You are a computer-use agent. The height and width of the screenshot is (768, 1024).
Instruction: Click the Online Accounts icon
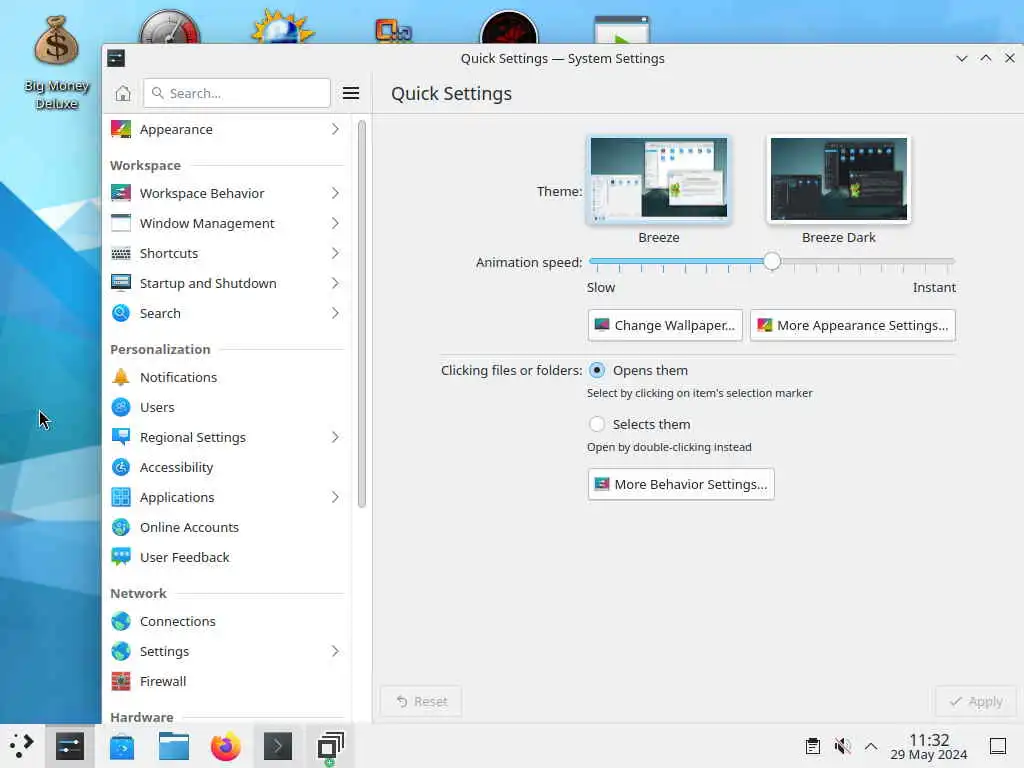point(121,528)
